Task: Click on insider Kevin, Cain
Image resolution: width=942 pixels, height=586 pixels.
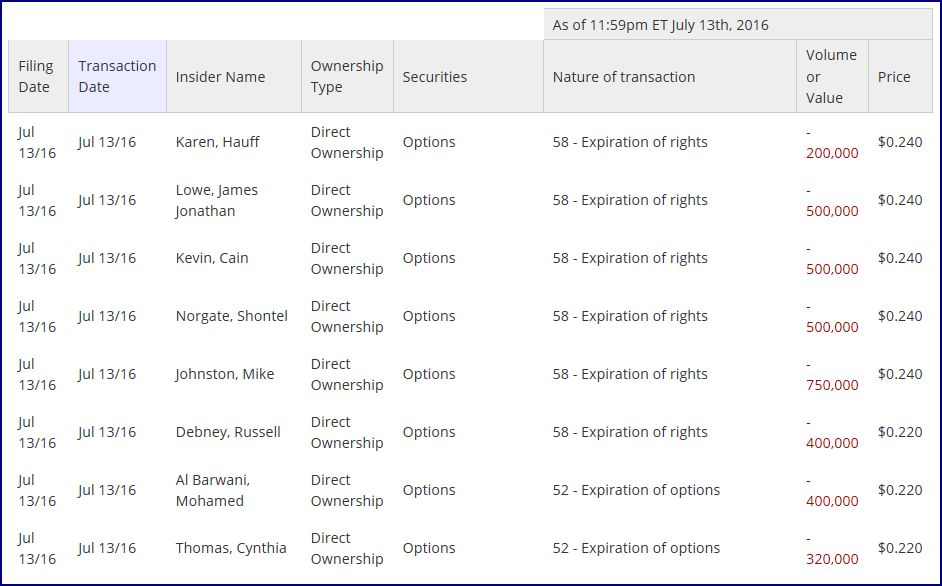Action: point(212,258)
